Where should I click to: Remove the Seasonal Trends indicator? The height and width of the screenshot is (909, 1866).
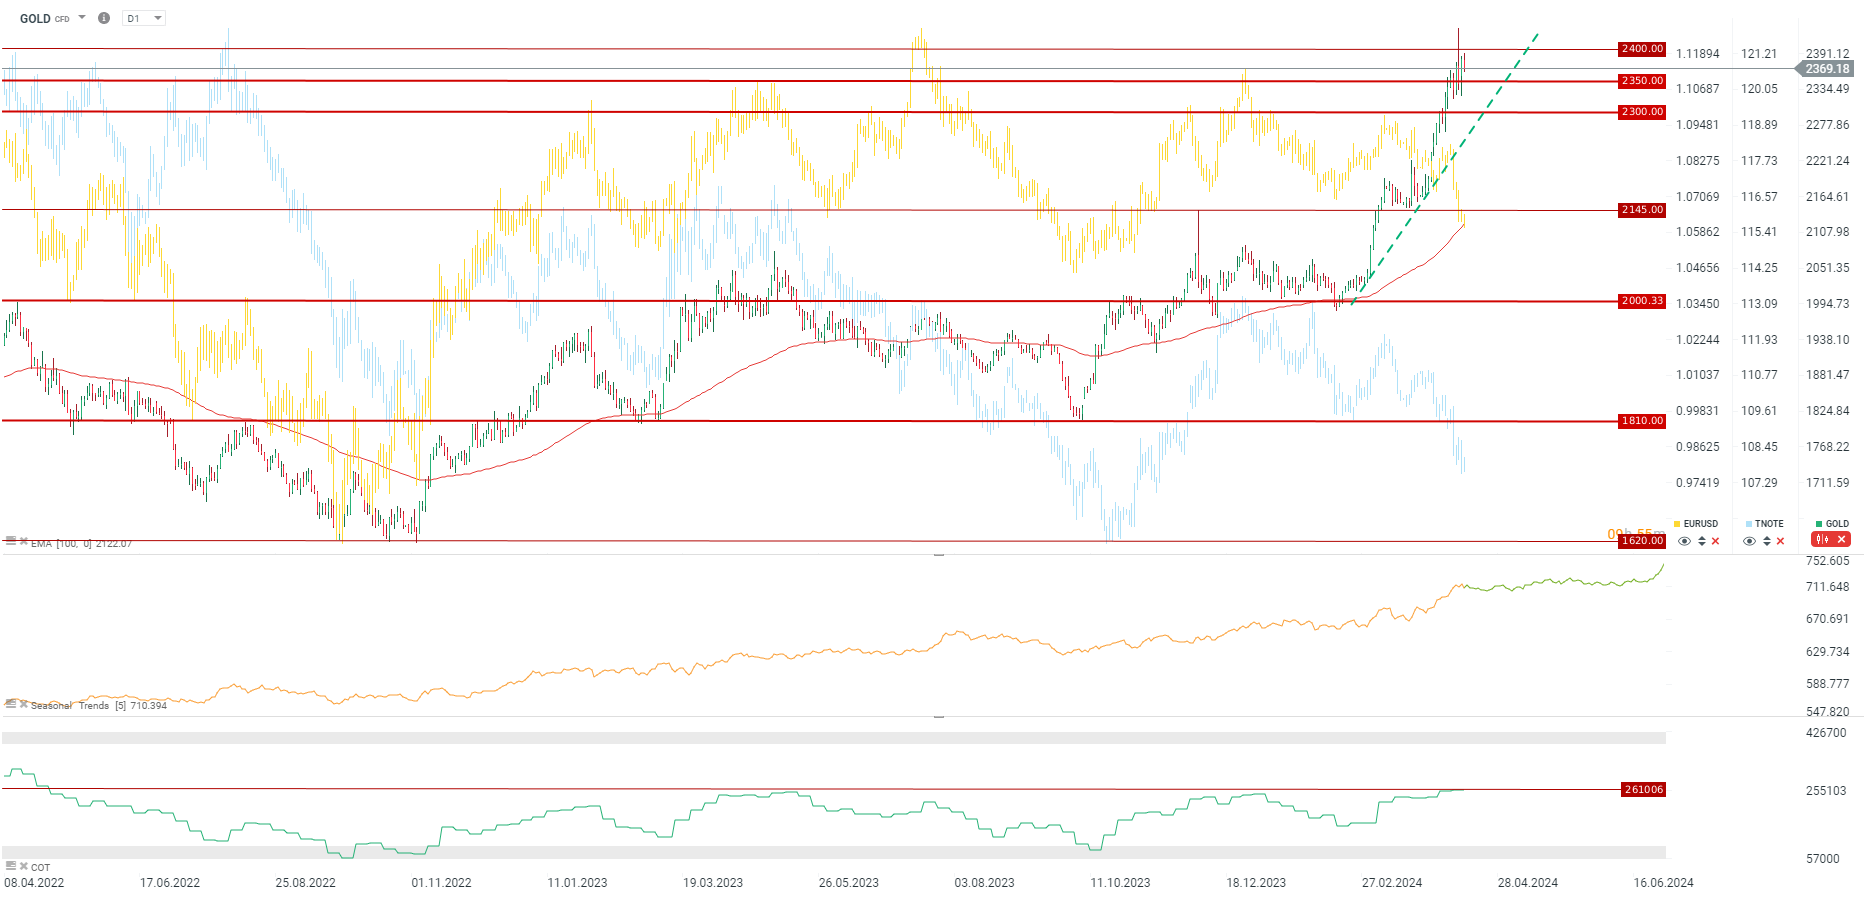pos(23,704)
